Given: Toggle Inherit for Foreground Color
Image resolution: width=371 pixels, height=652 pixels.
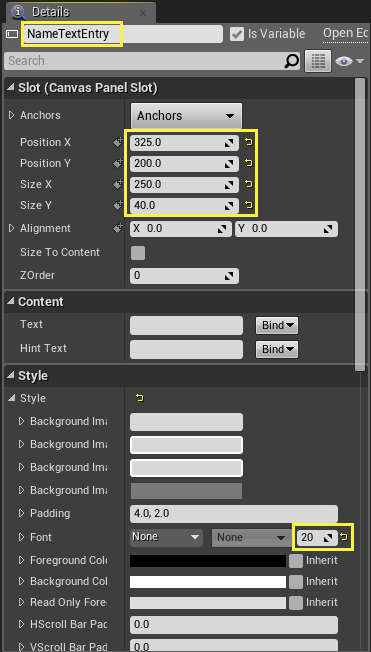Looking at the screenshot, I should (296, 561).
